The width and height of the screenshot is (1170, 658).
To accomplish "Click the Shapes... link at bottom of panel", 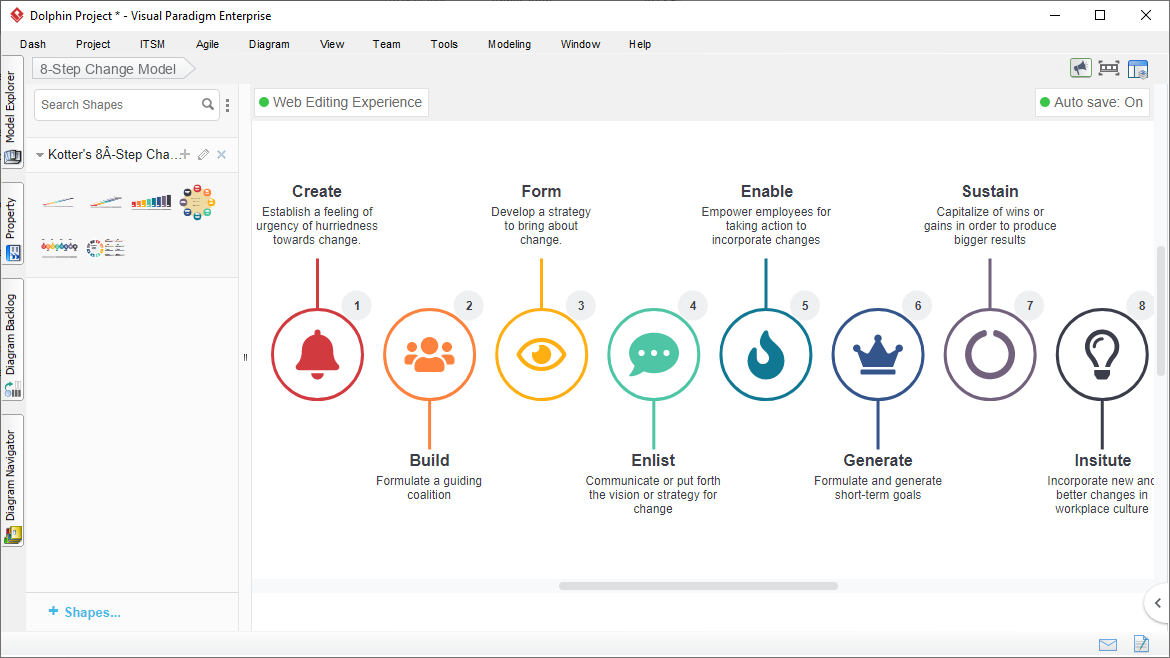I will (x=83, y=611).
